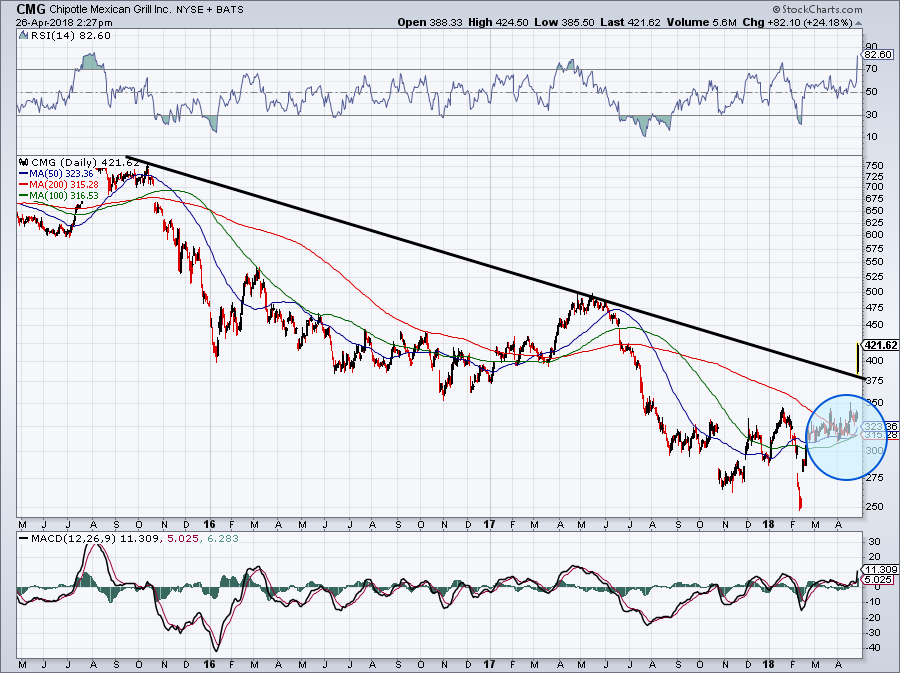
Task: Click the High 424.50 value
Action: click(x=499, y=22)
